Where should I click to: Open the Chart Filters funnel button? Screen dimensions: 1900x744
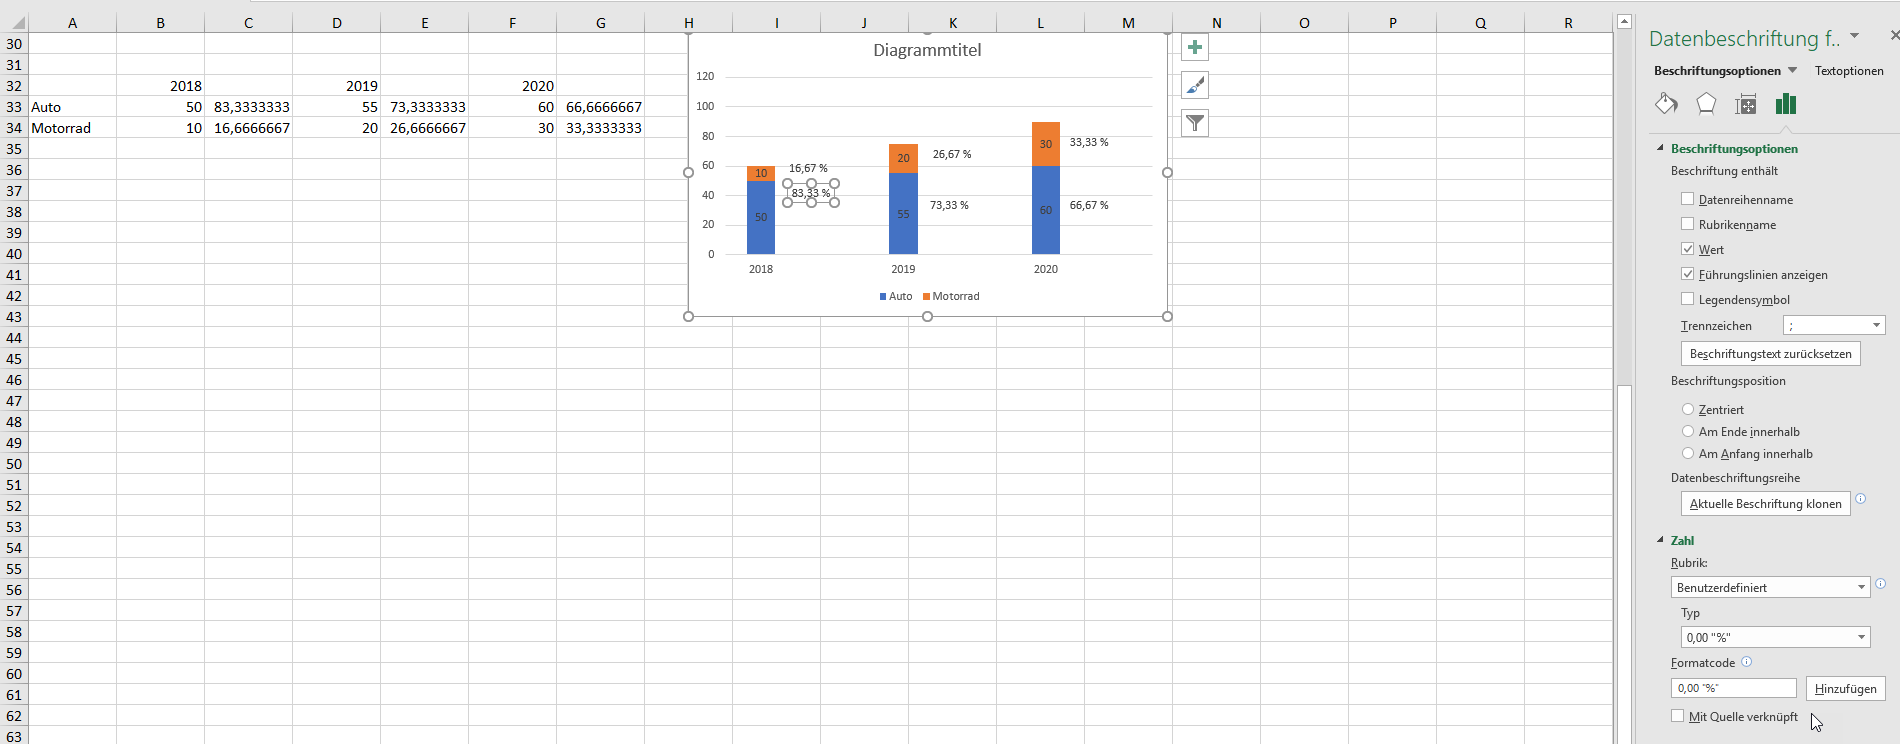point(1195,123)
